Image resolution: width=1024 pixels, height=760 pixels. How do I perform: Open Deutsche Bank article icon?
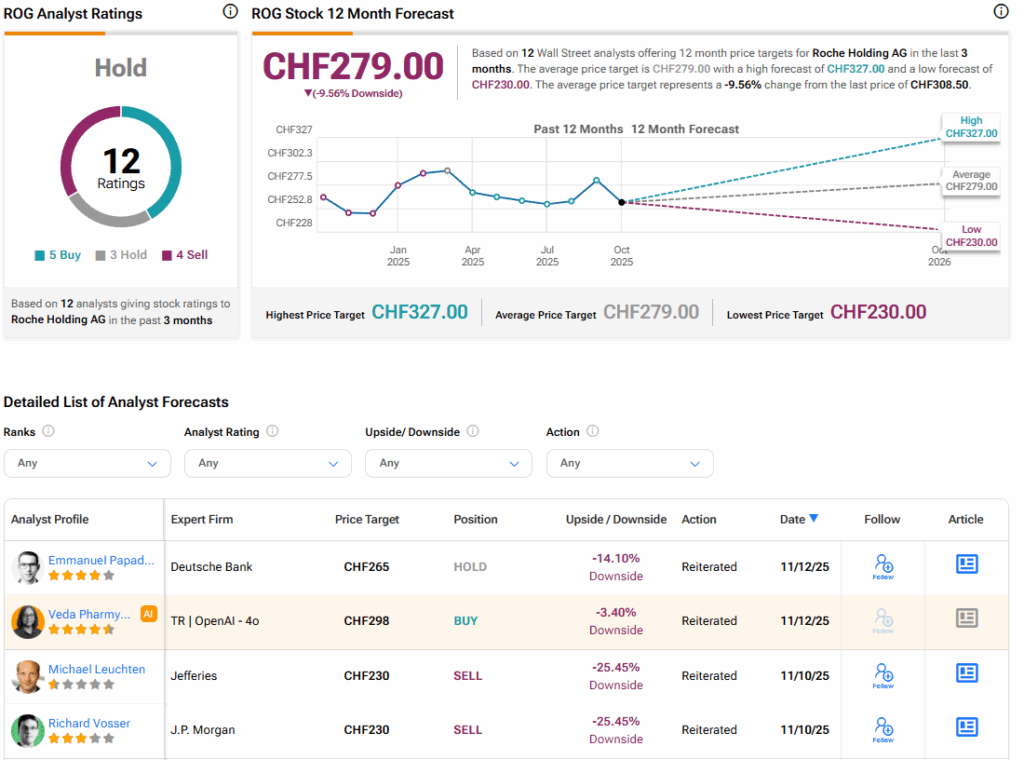[x=966, y=564]
